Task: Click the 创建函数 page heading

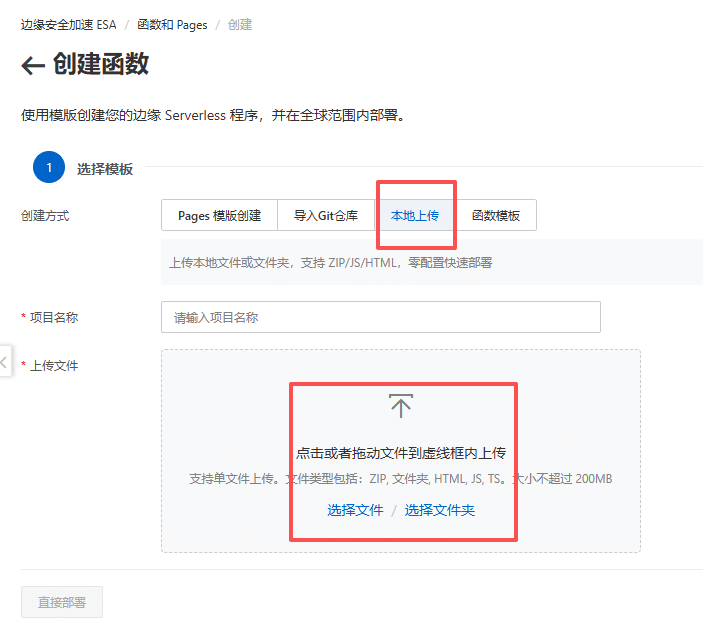Action: click(x=101, y=64)
